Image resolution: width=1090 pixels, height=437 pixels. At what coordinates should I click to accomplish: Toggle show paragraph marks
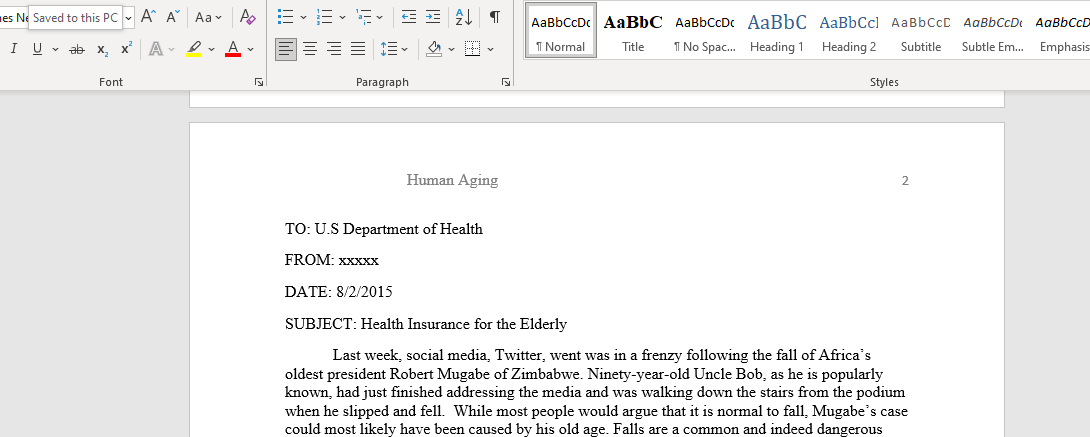click(x=494, y=17)
